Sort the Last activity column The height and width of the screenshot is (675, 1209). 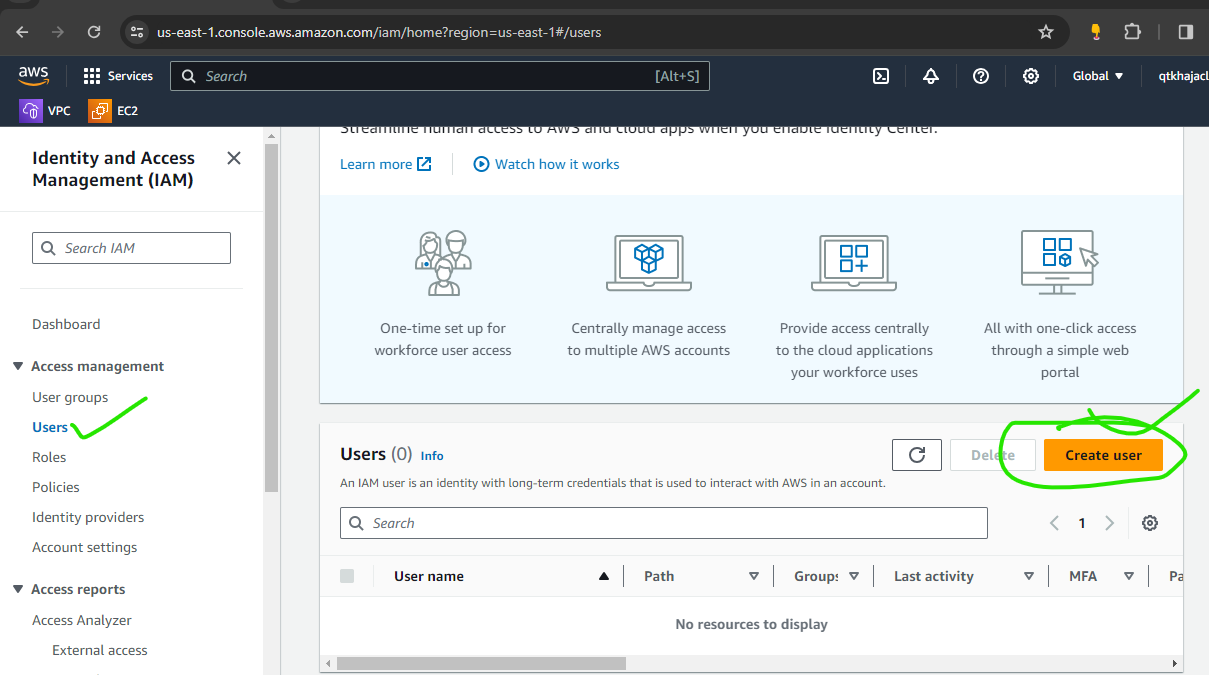1029,576
